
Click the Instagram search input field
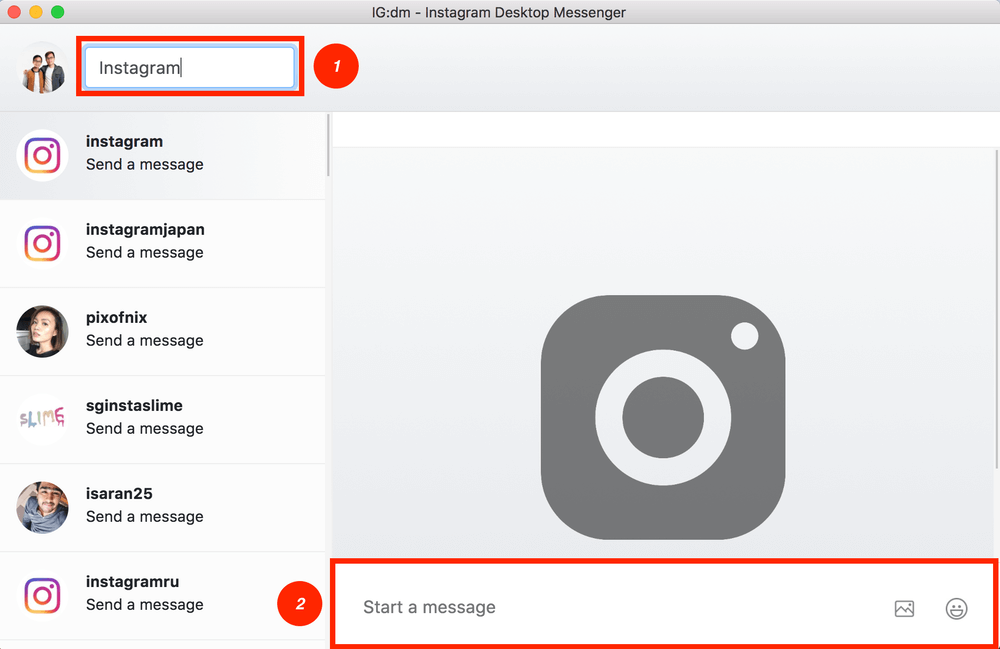[x=190, y=68]
